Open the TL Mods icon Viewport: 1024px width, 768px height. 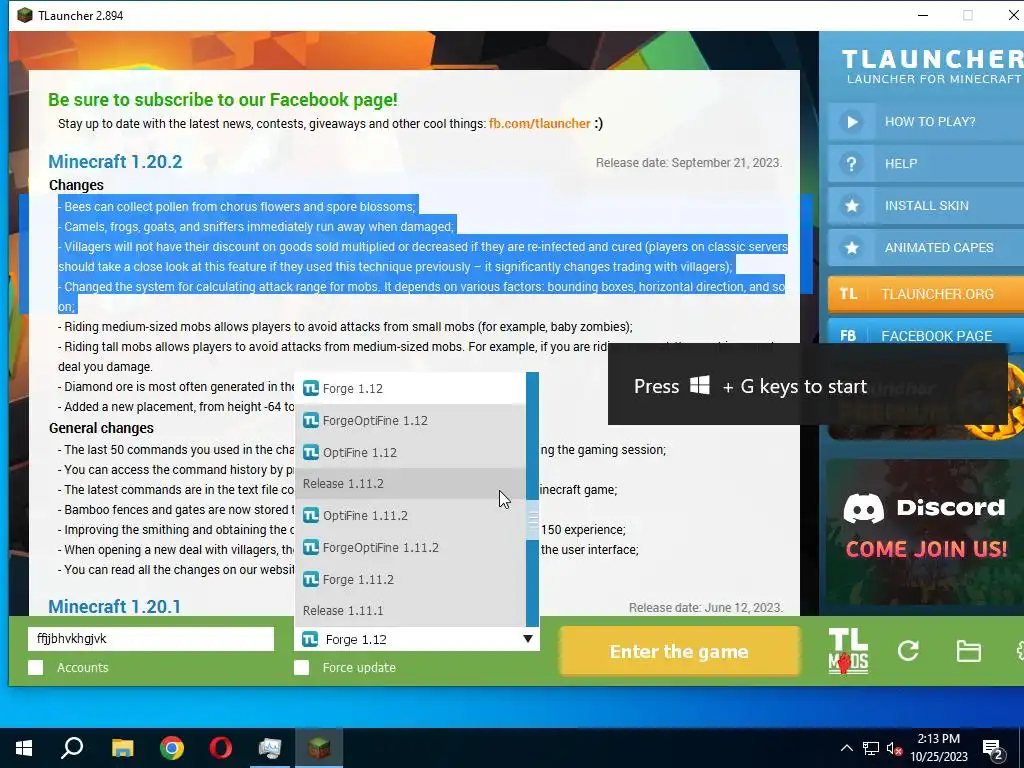point(848,651)
